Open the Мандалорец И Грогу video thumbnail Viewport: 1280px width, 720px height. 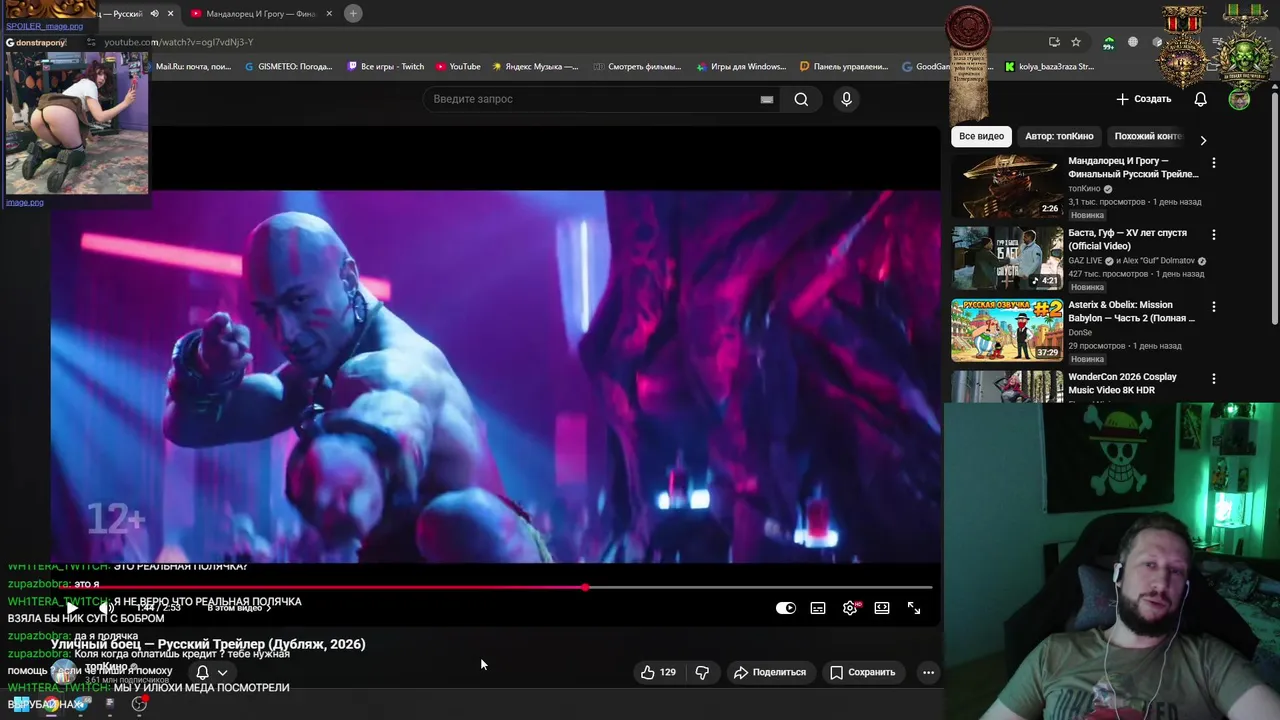point(1007,186)
